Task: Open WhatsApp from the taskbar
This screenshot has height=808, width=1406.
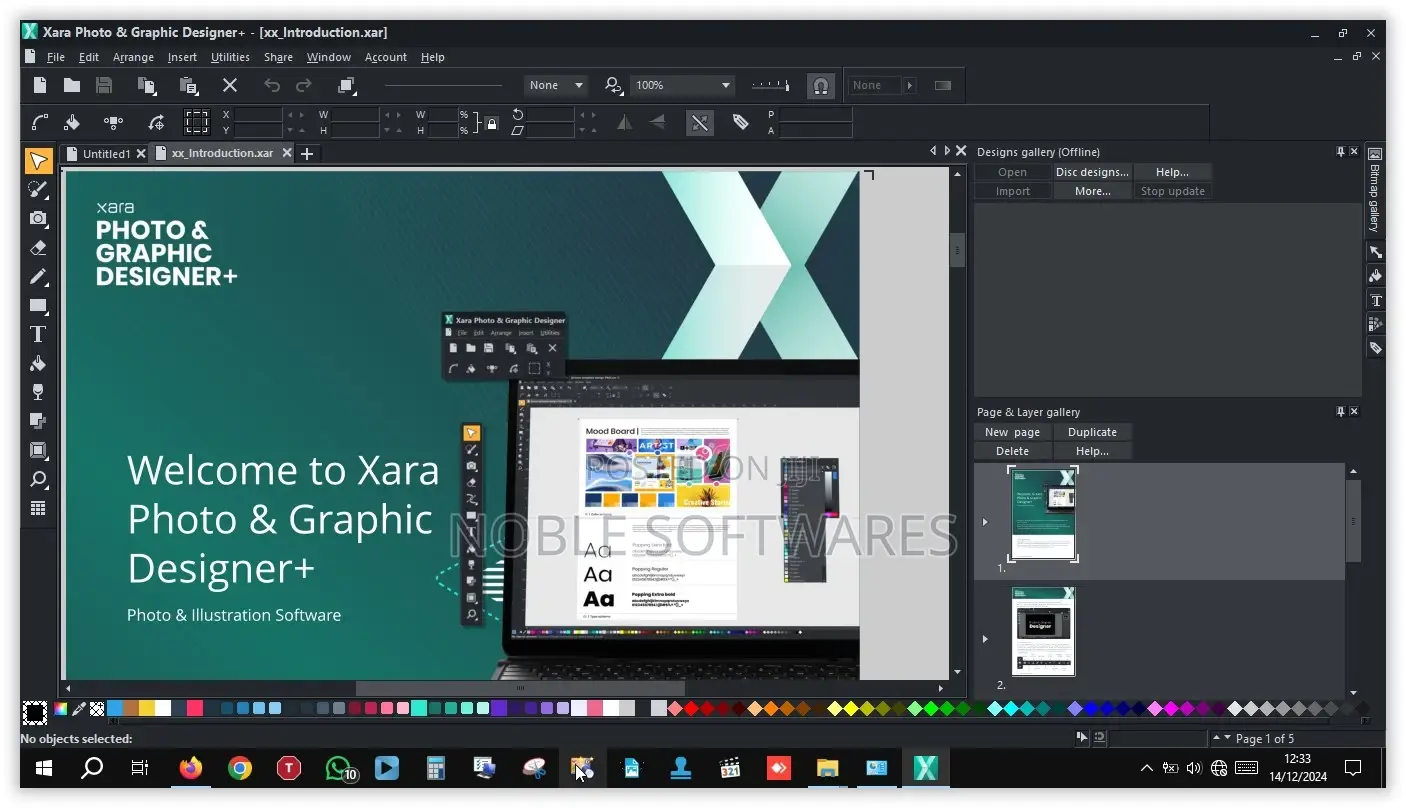Action: pos(339,768)
